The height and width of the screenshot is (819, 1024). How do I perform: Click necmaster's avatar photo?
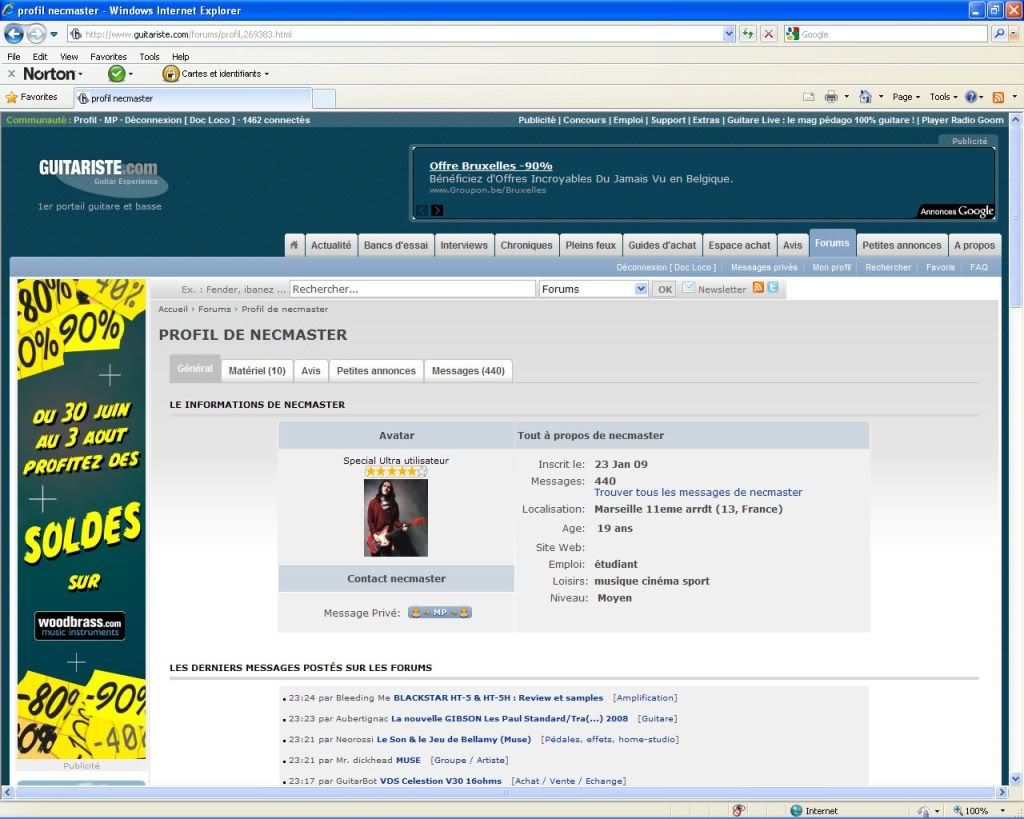pyautogui.click(x=396, y=517)
